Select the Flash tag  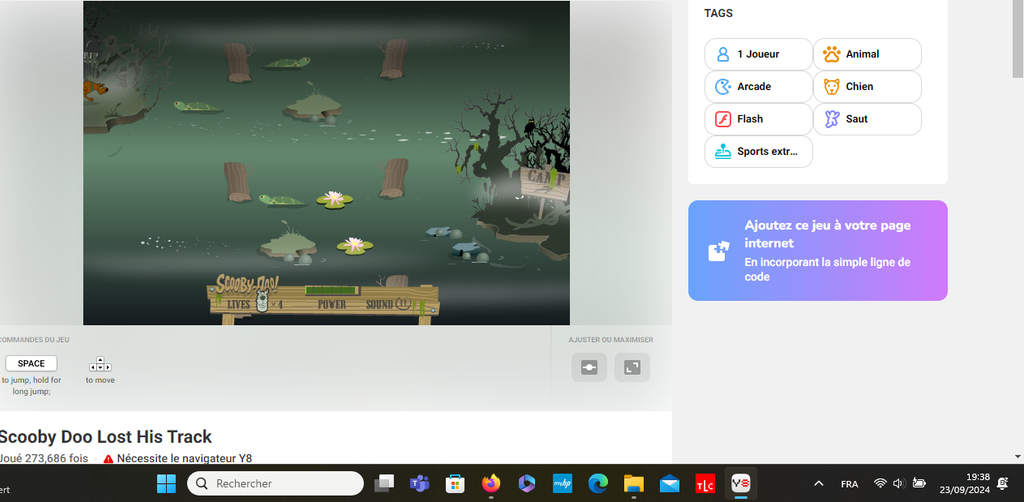pos(758,119)
